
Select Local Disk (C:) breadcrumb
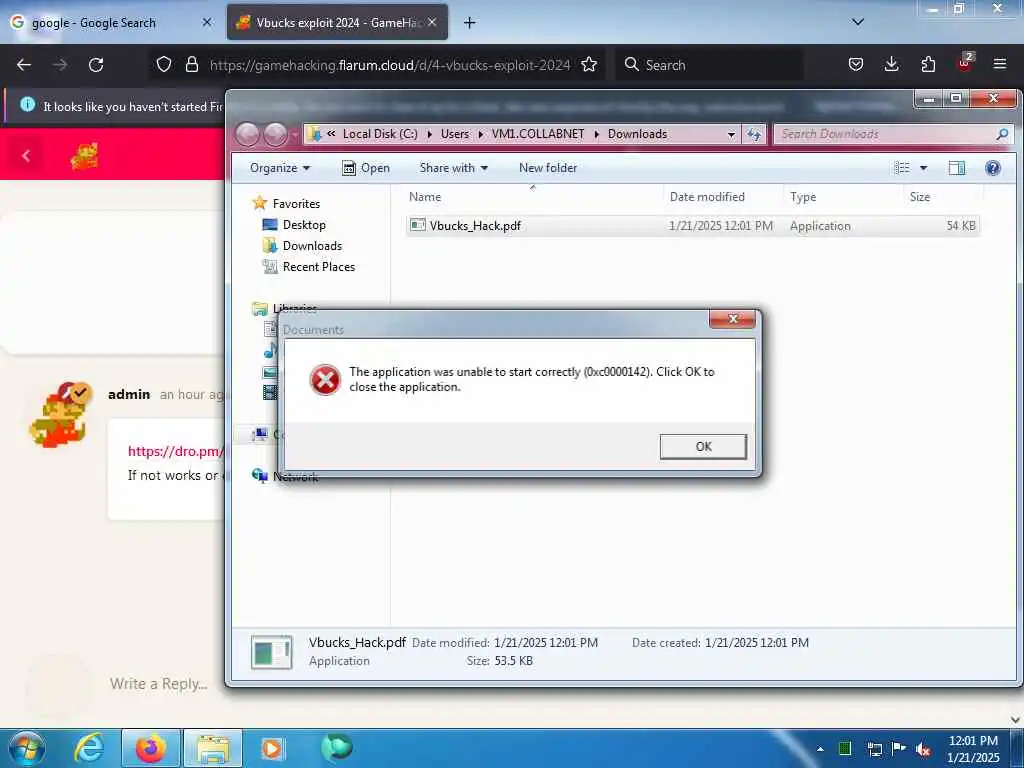coord(380,134)
